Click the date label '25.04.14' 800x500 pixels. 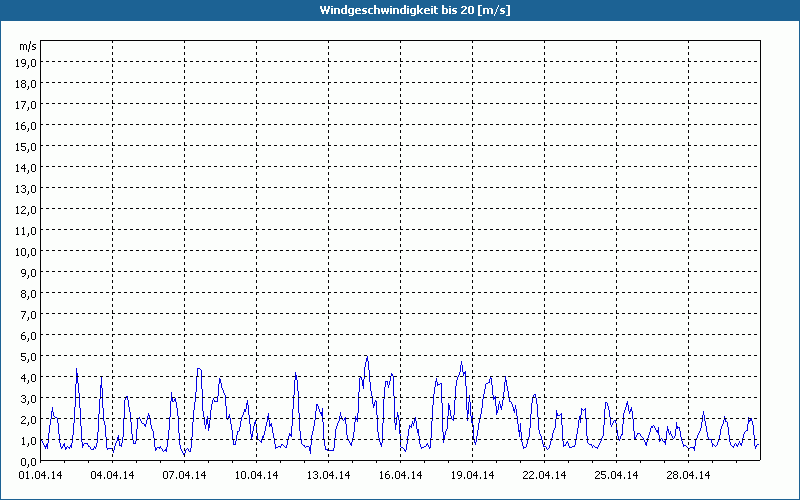(616, 476)
